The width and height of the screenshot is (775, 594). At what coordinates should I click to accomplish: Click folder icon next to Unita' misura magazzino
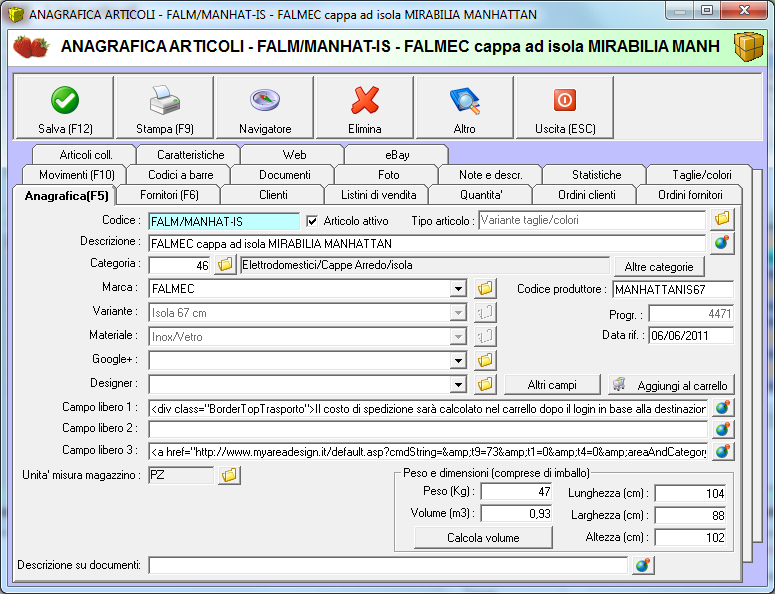pos(229,475)
